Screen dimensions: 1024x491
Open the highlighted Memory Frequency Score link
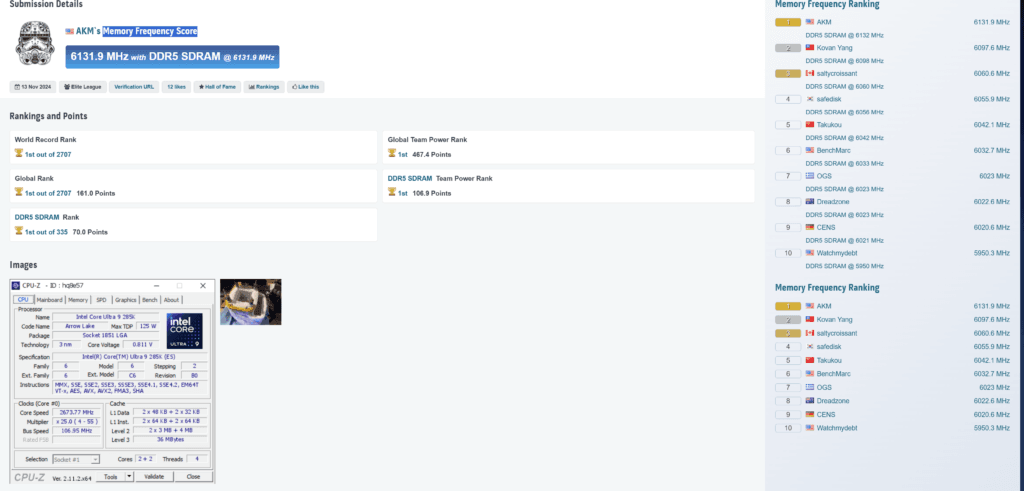tap(150, 31)
